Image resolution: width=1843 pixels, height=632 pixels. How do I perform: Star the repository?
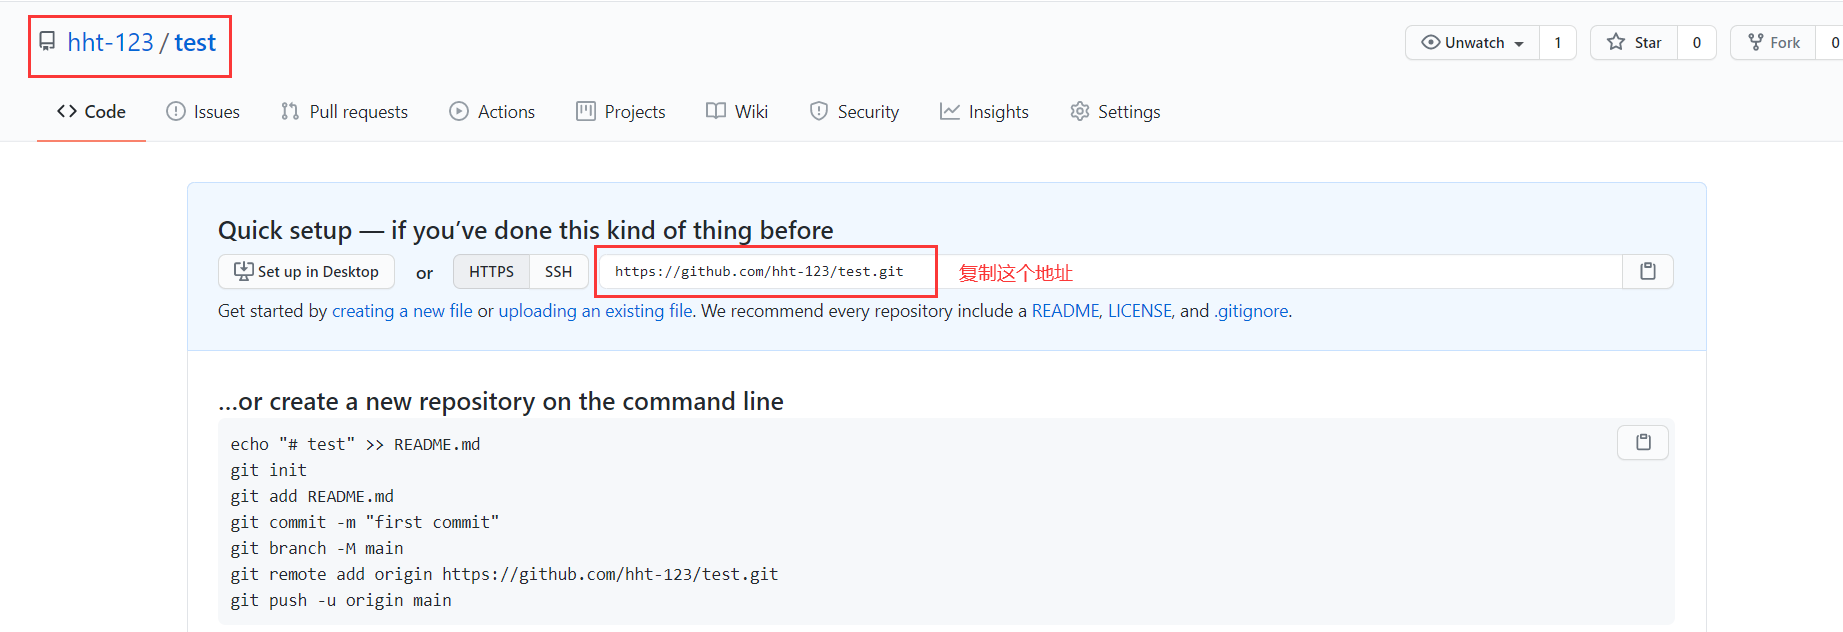(1634, 42)
